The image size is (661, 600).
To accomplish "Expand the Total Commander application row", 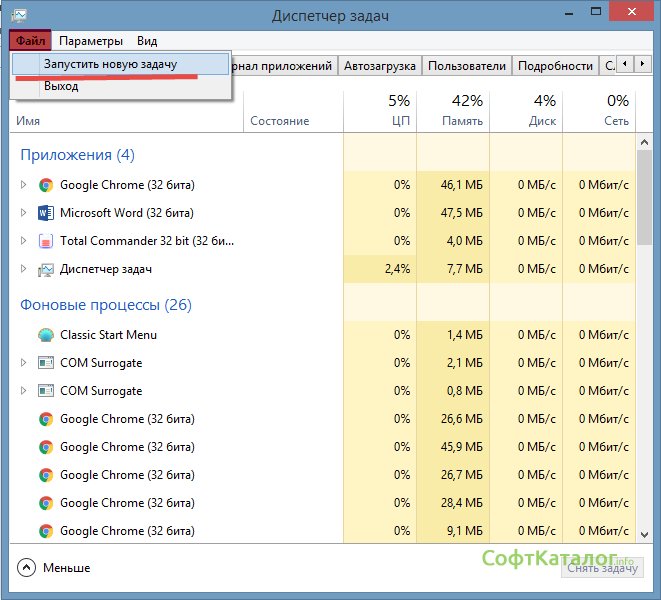I will click(24, 241).
